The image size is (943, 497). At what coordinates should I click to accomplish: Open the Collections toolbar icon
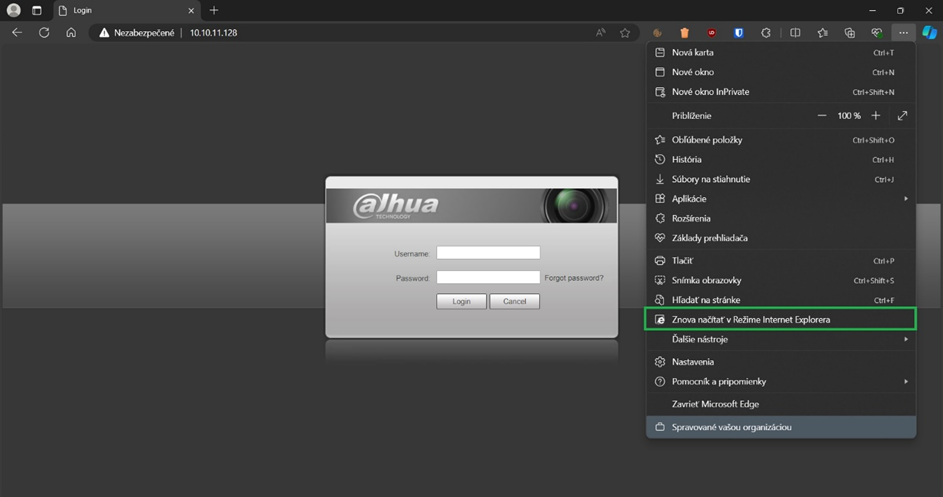(x=849, y=32)
